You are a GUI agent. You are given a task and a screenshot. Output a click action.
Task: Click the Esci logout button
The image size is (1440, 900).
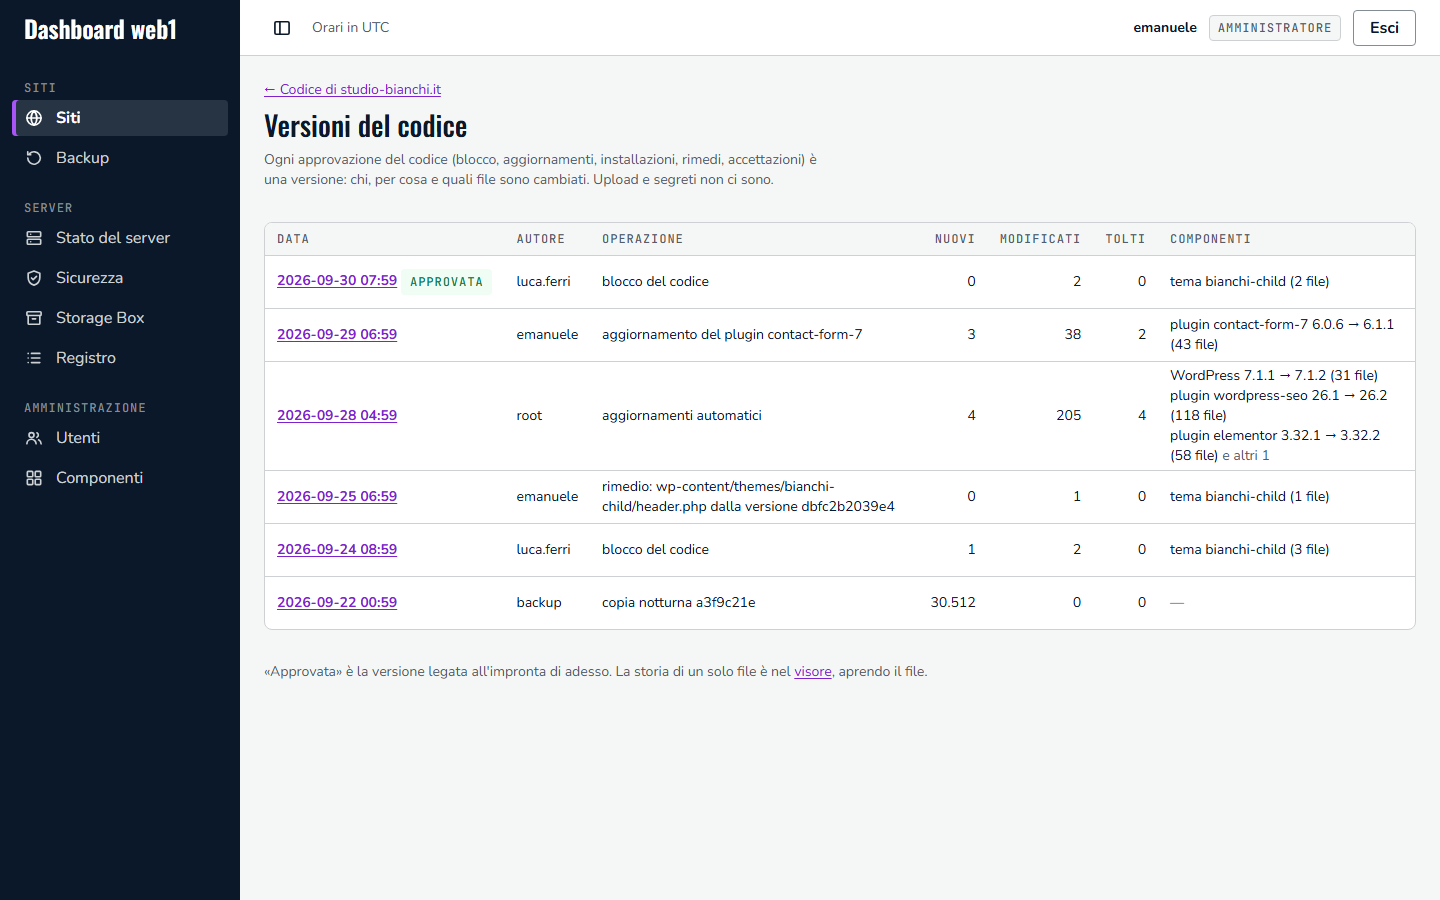tap(1384, 28)
